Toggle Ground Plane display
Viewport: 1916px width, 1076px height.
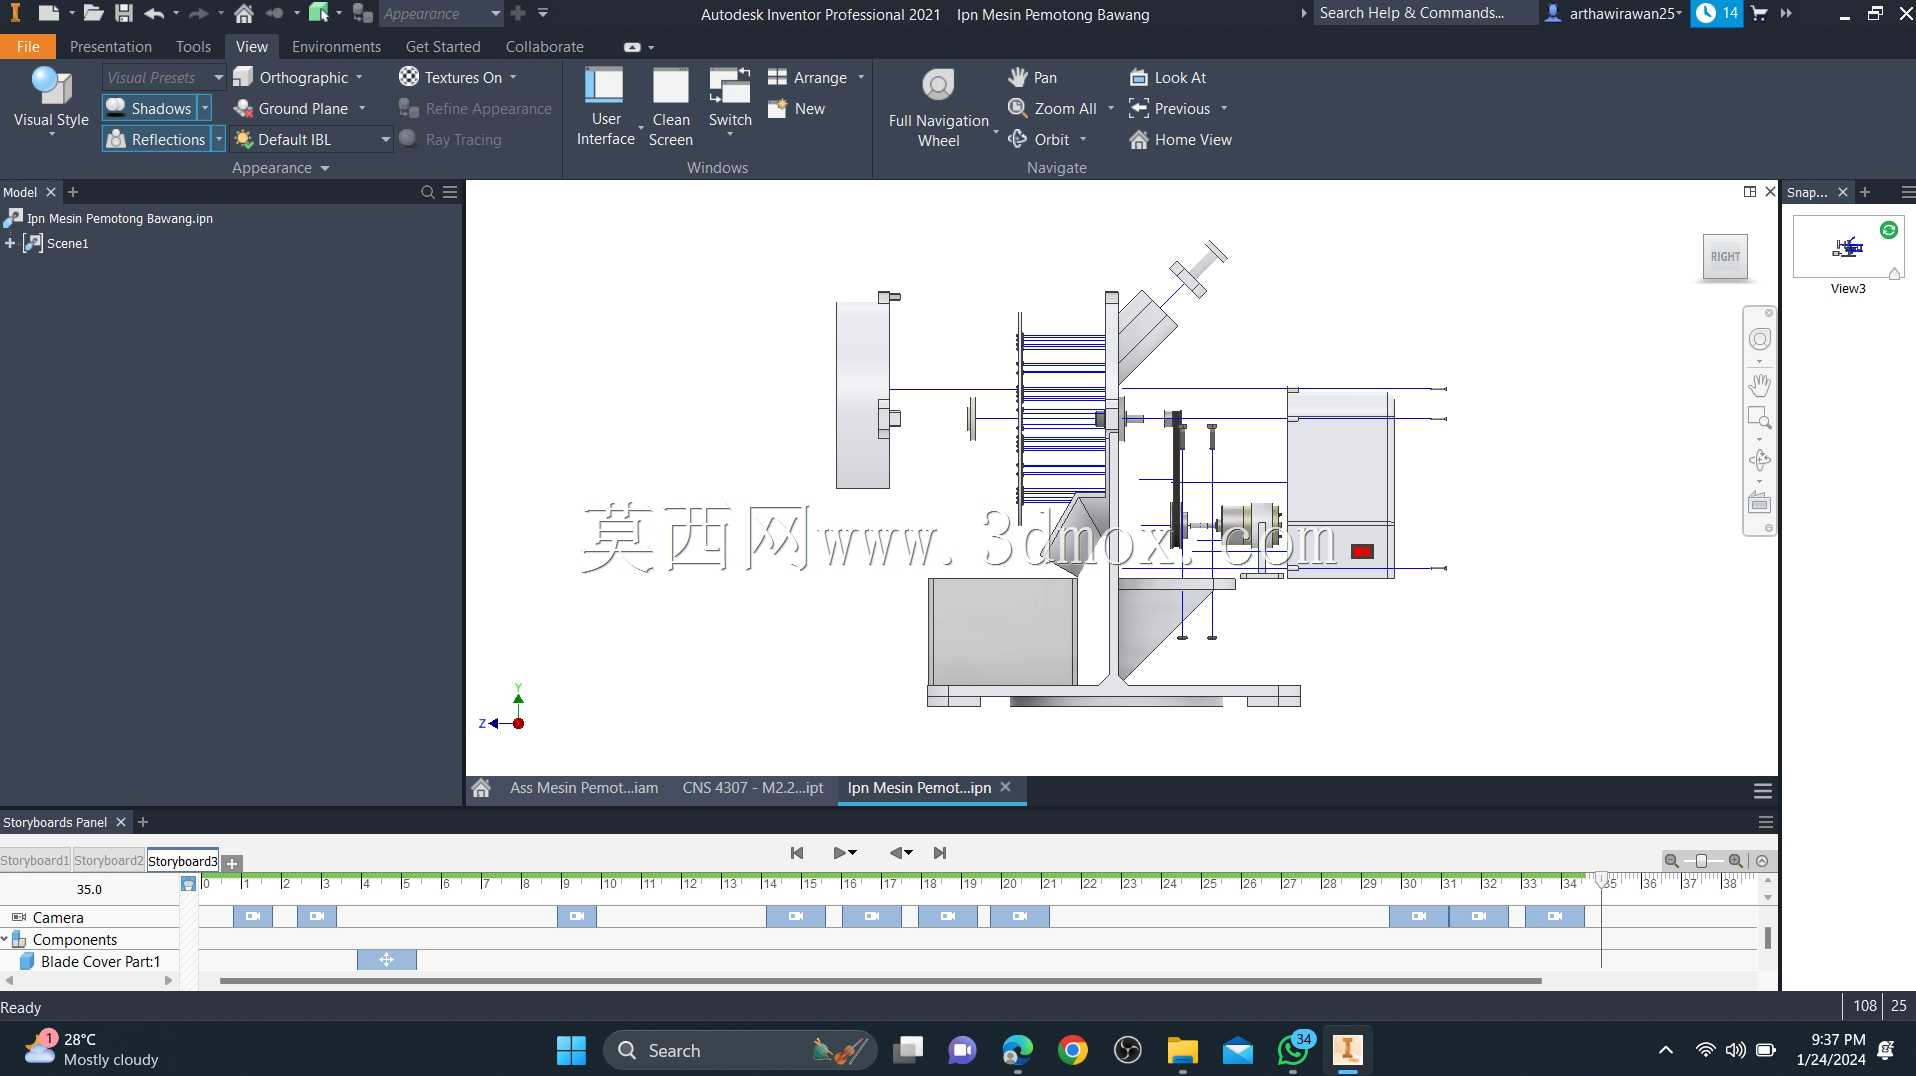point(291,108)
